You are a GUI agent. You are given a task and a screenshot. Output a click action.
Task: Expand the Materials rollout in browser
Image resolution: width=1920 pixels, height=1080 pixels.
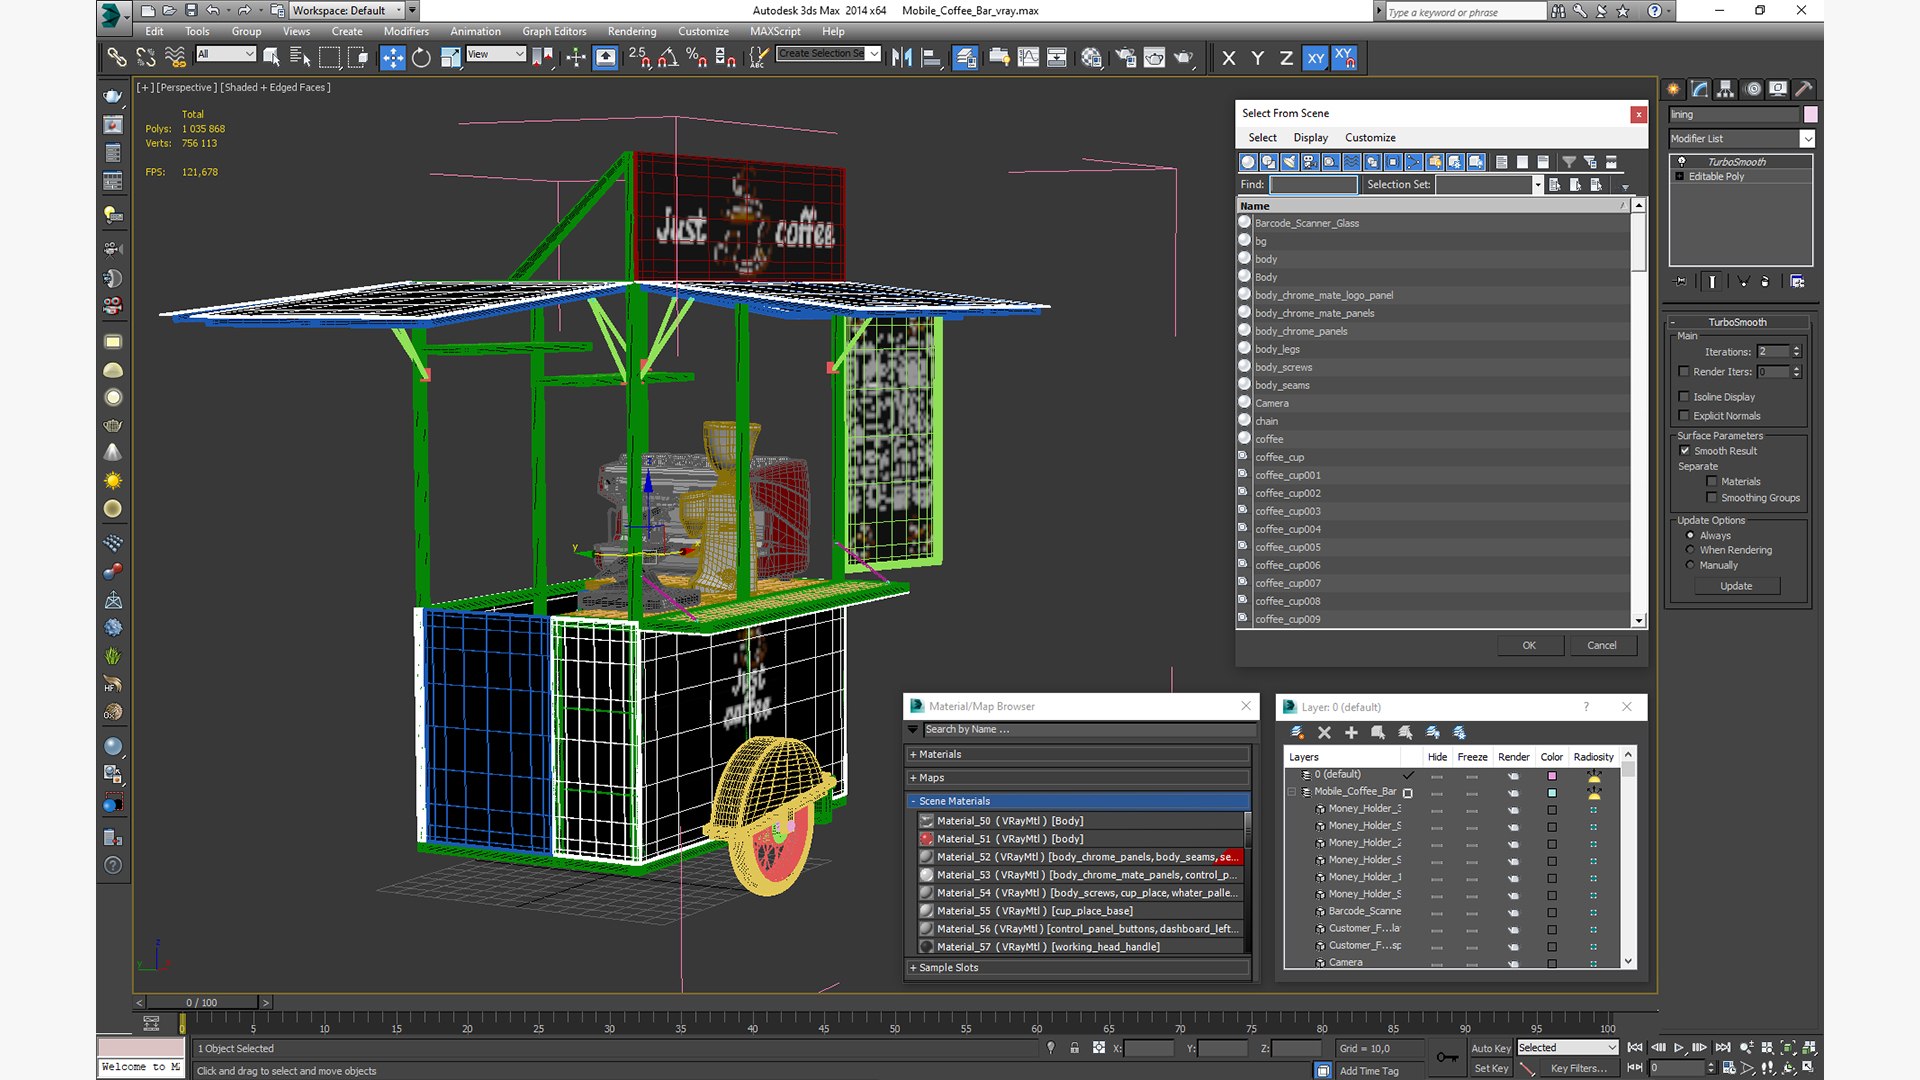(x=1078, y=755)
